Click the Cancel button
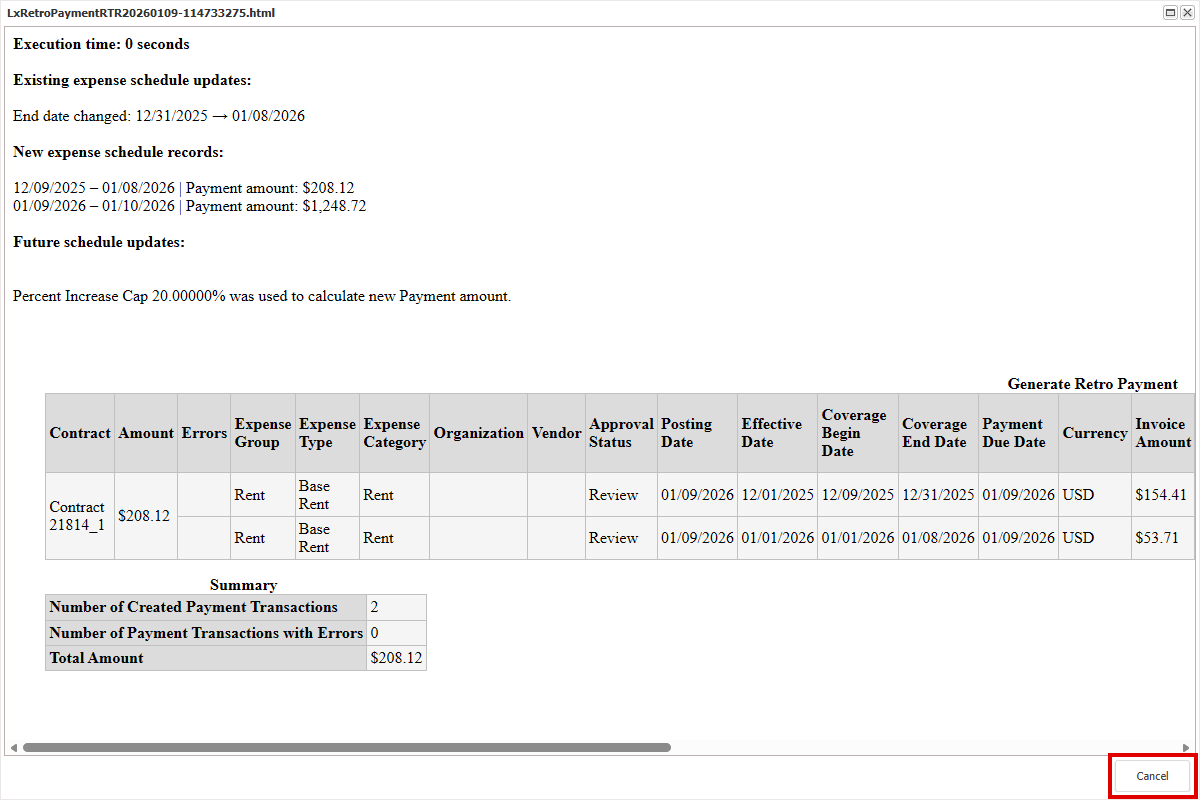1200x800 pixels. point(1152,776)
